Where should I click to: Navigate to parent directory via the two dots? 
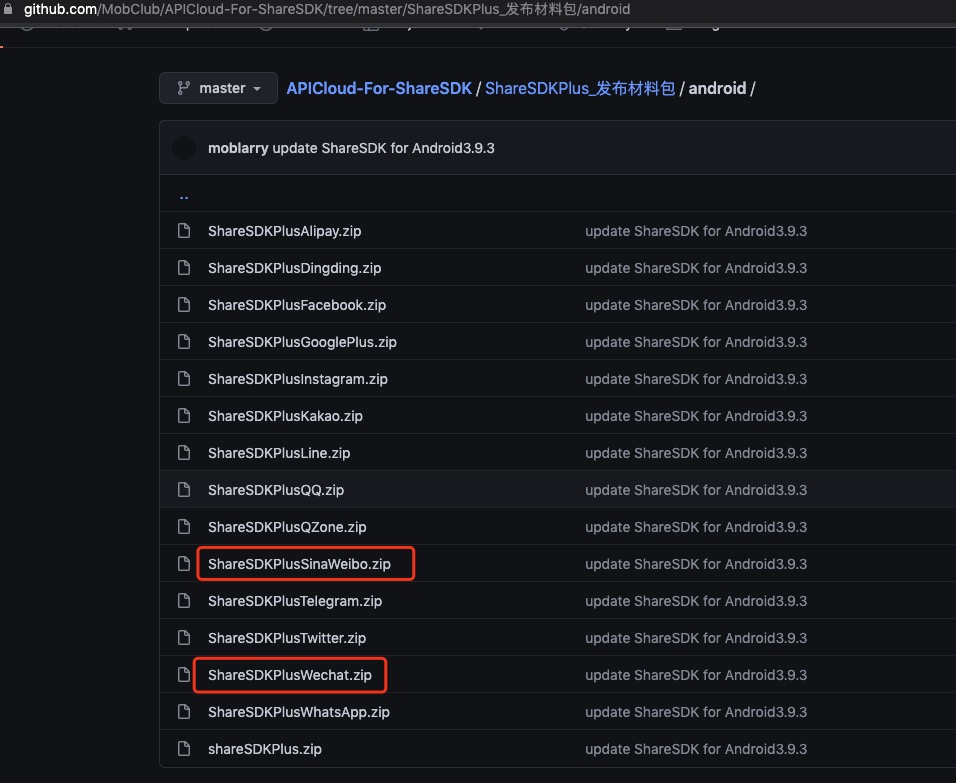[184, 196]
